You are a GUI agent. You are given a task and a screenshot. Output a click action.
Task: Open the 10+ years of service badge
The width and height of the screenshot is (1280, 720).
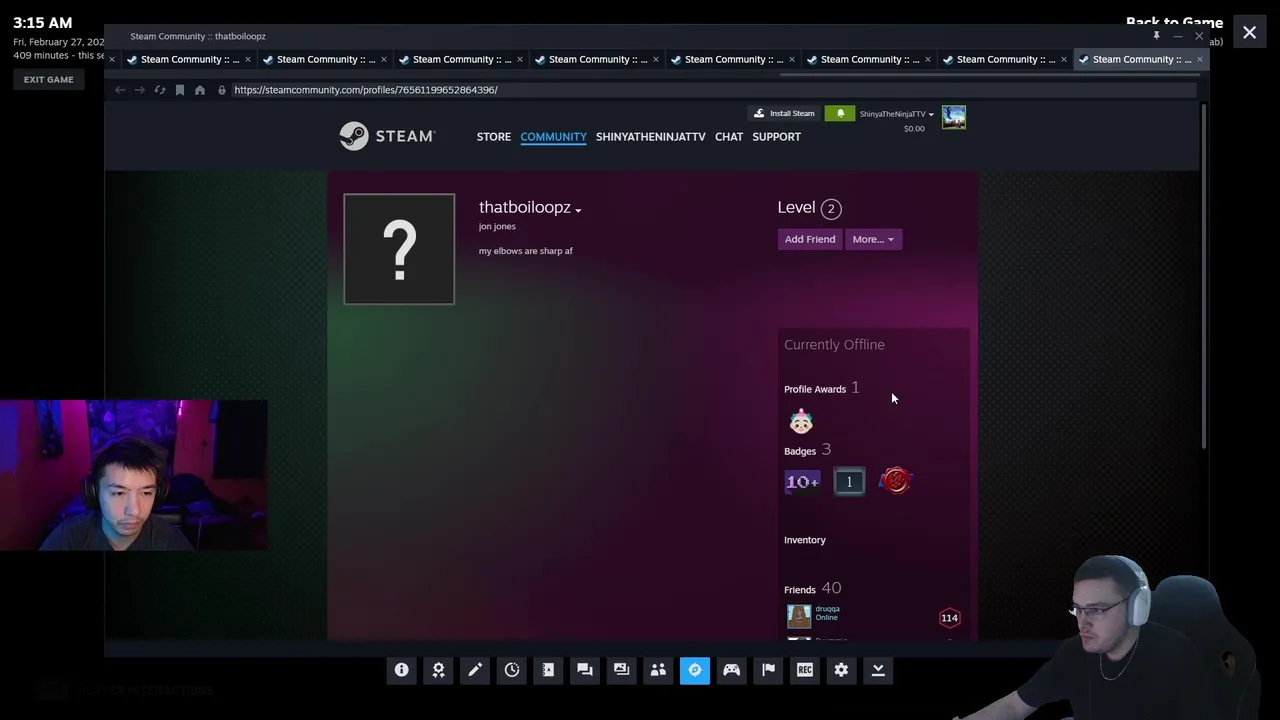[x=802, y=482]
